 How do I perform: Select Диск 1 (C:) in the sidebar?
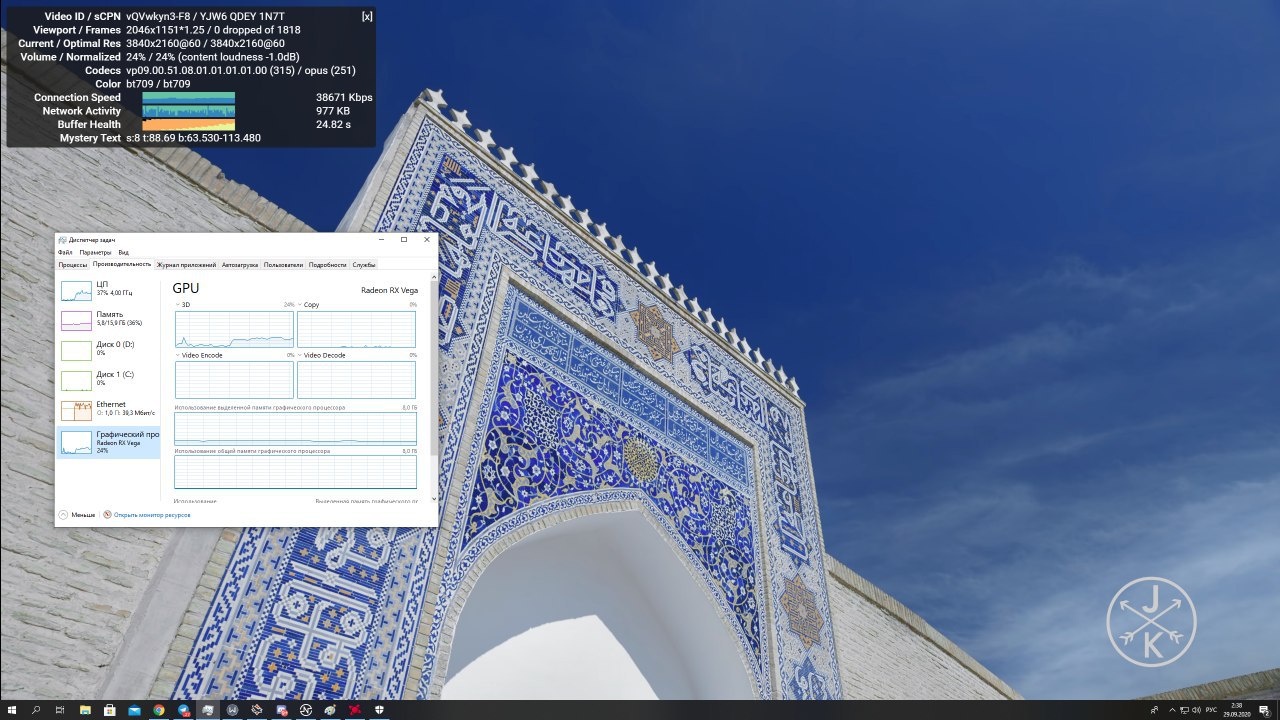(108, 380)
